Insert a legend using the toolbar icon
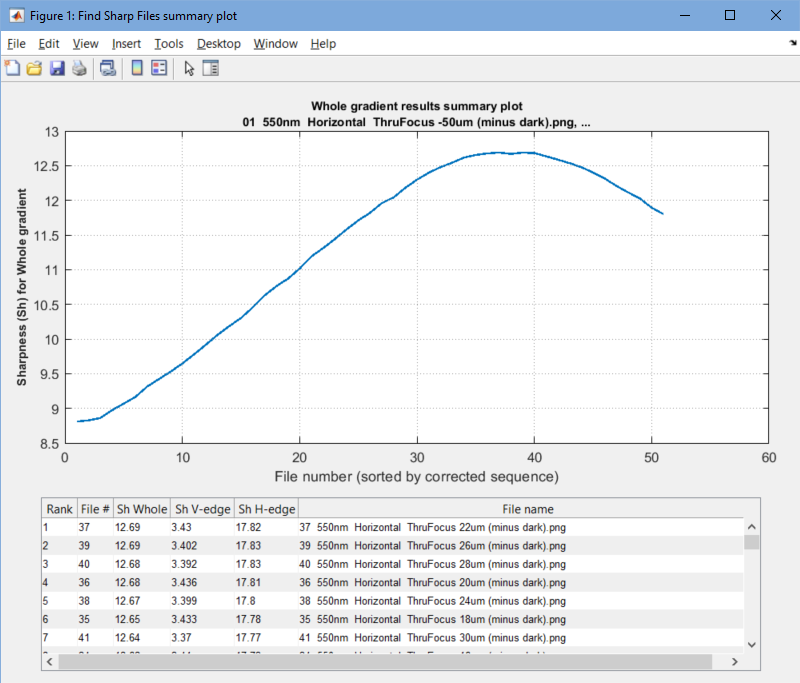800x683 pixels. pyautogui.click(x=159, y=68)
